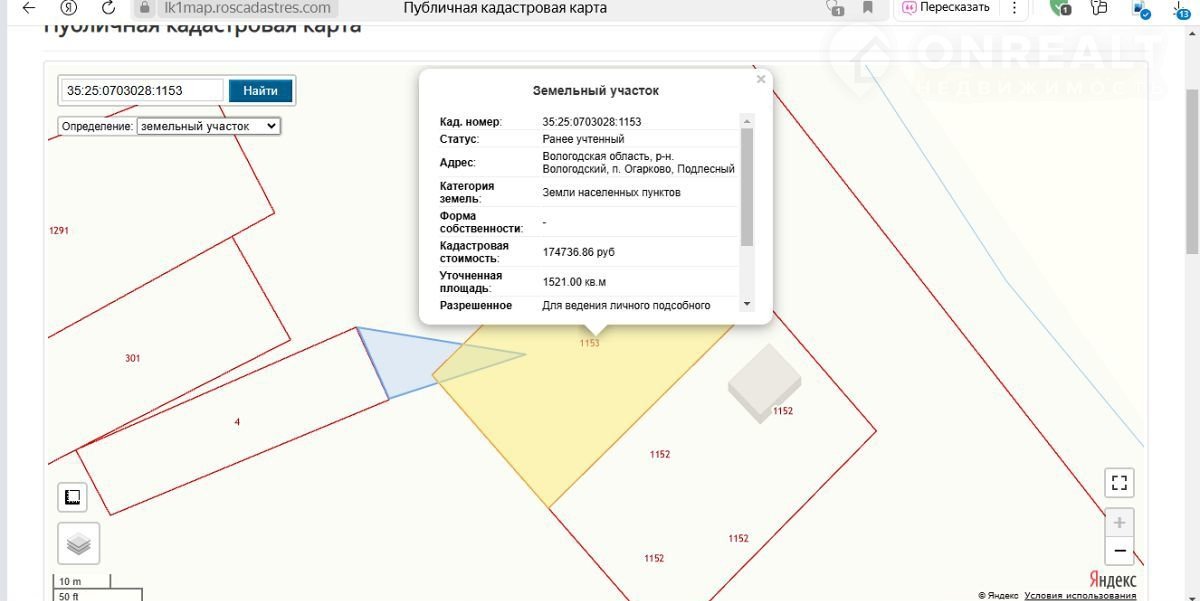Click the gray building on parcel 1152
This screenshot has height=601, width=1200.
click(x=764, y=383)
